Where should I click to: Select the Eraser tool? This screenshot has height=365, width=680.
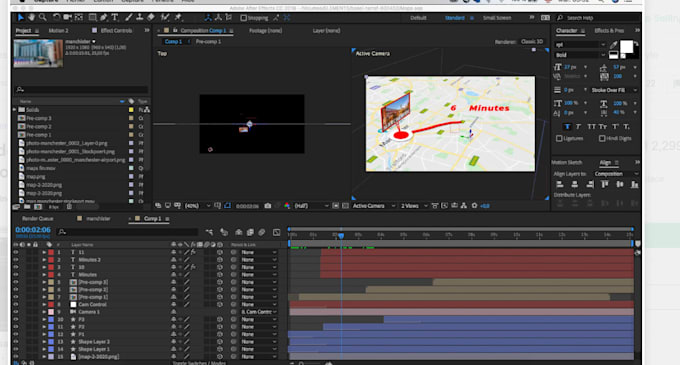click(x=151, y=17)
